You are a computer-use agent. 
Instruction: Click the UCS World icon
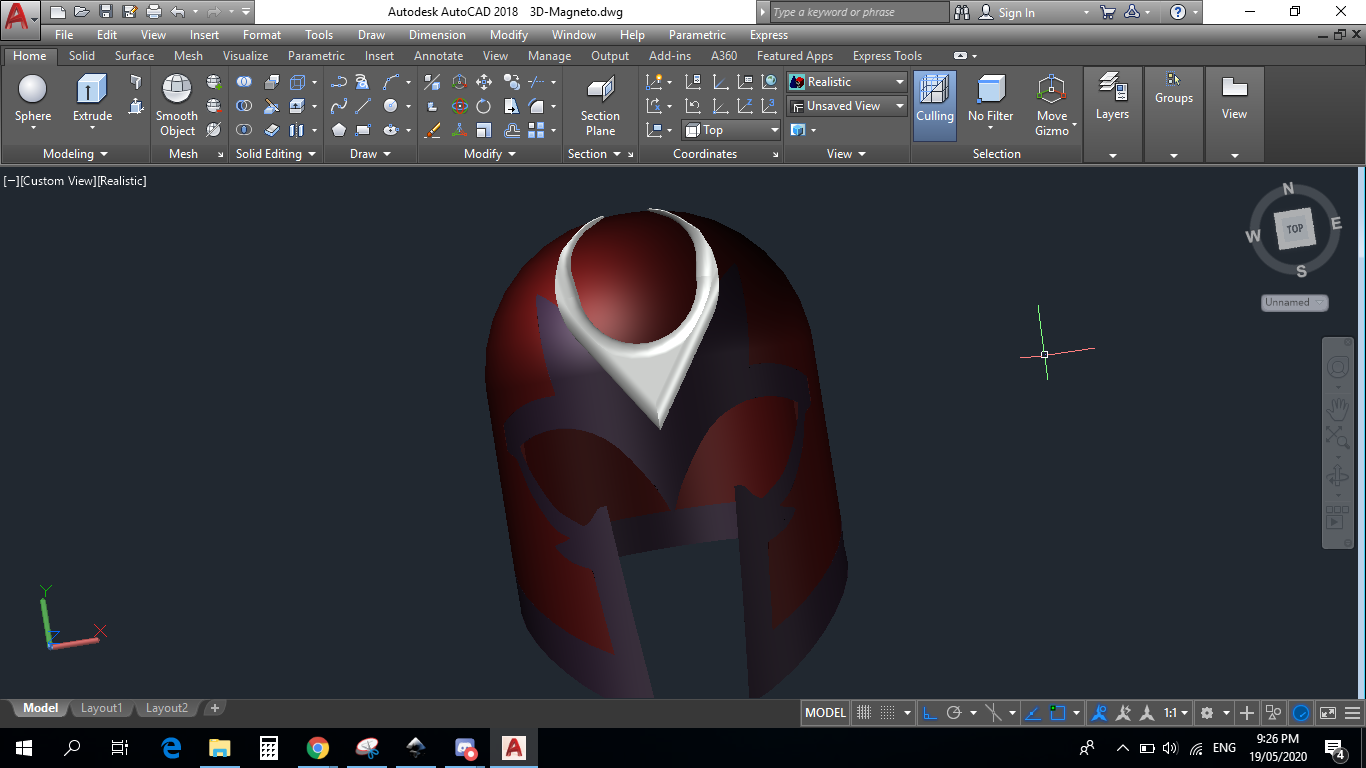pos(769,82)
